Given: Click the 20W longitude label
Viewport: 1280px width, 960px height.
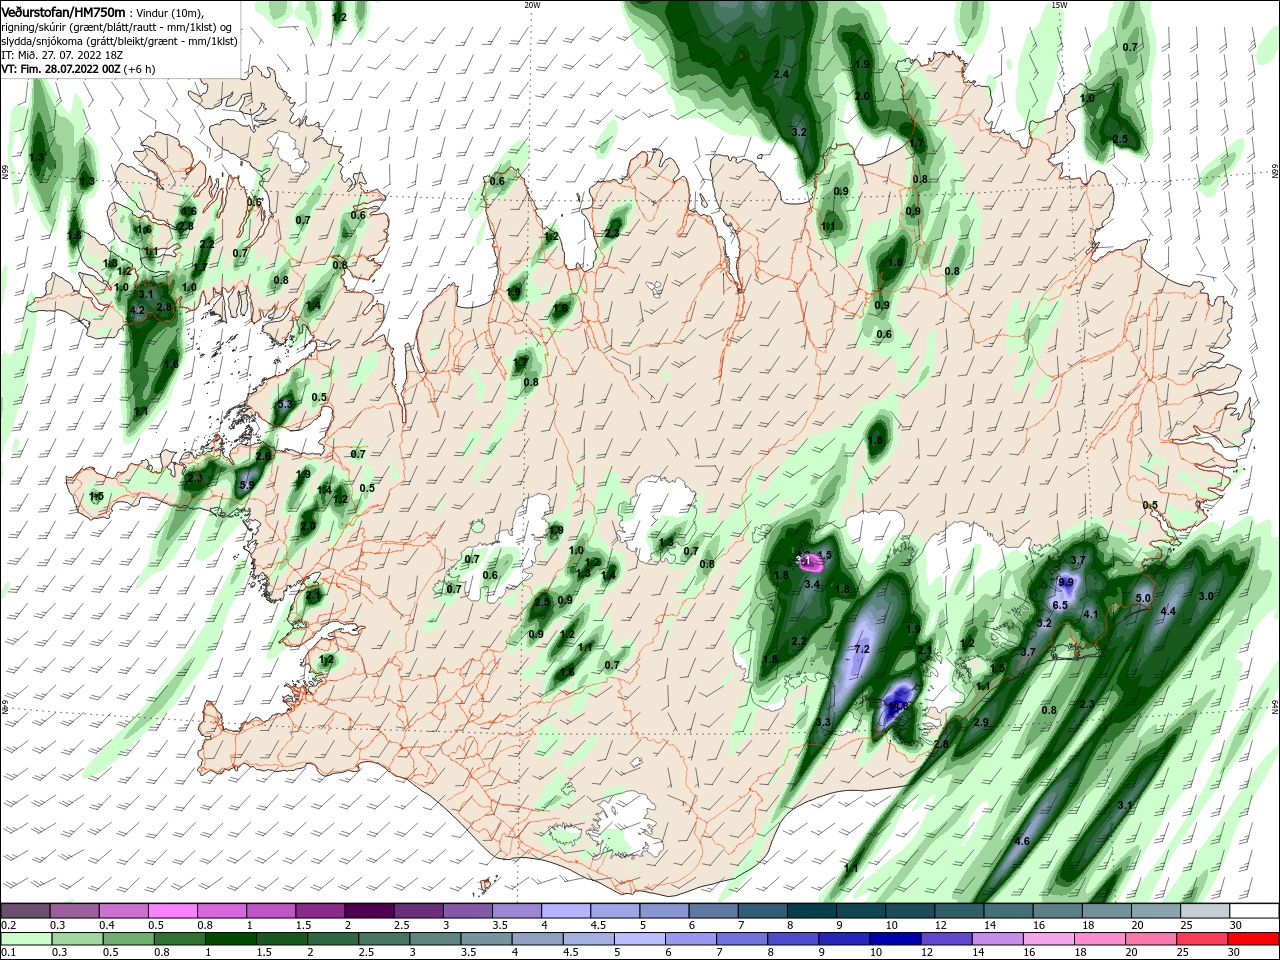Looking at the screenshot, I should [x=532, y=4].
